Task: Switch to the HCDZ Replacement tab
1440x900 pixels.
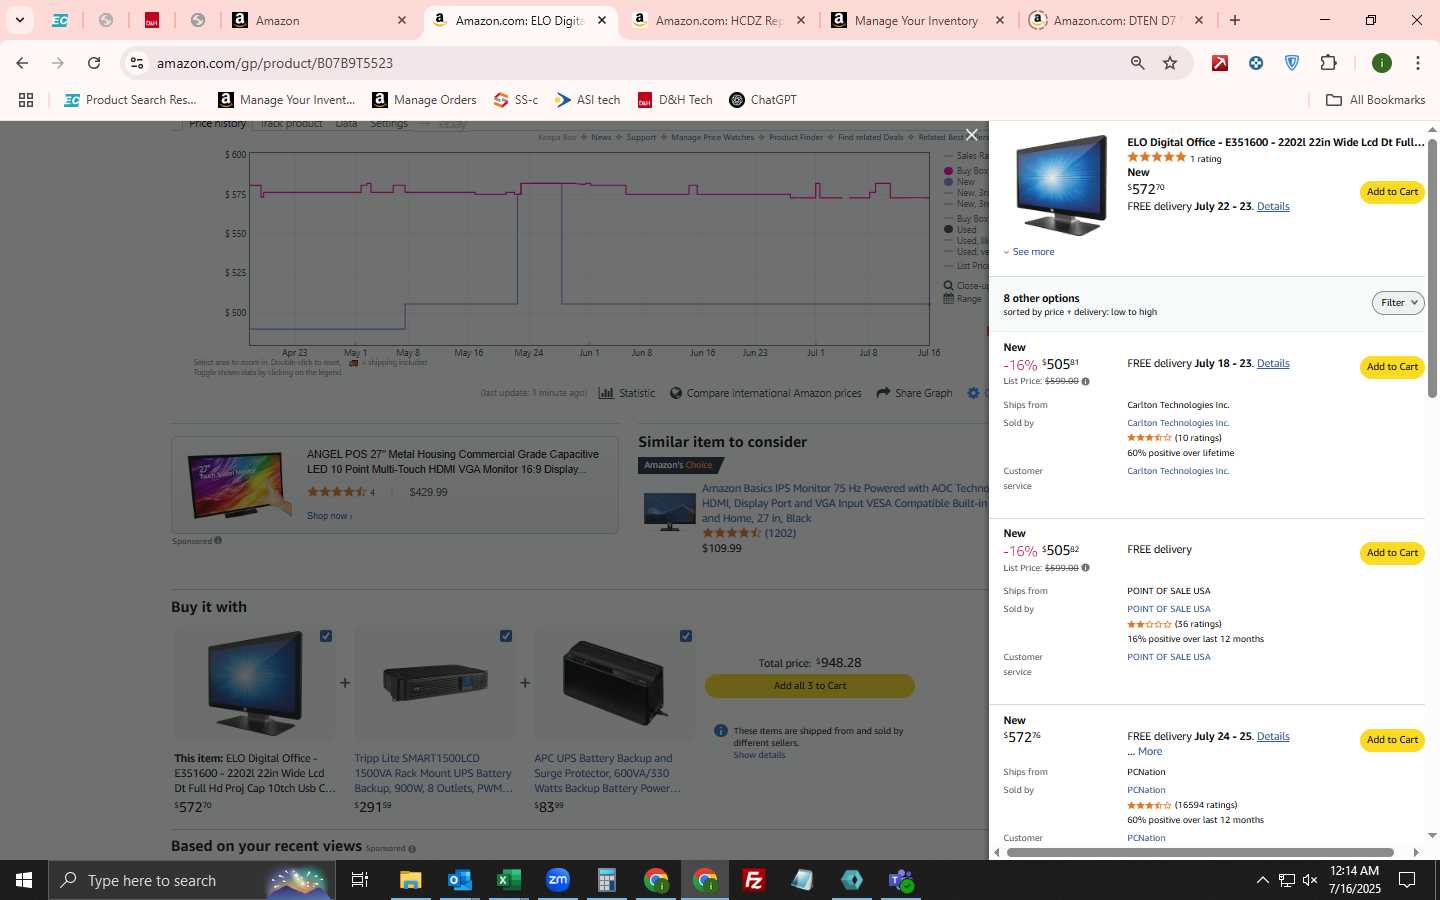Action: coord(718,20)
